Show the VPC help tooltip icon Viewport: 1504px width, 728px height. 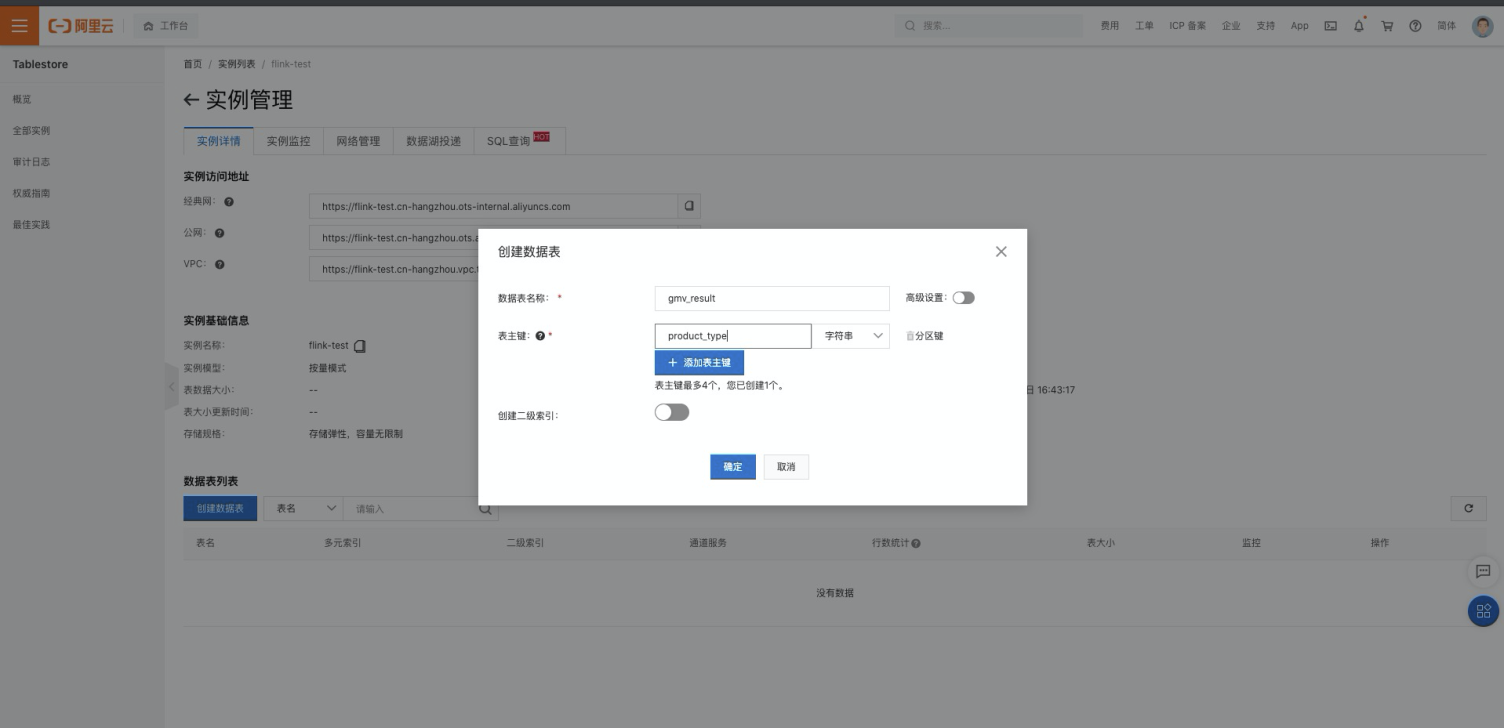coord(219,265)
